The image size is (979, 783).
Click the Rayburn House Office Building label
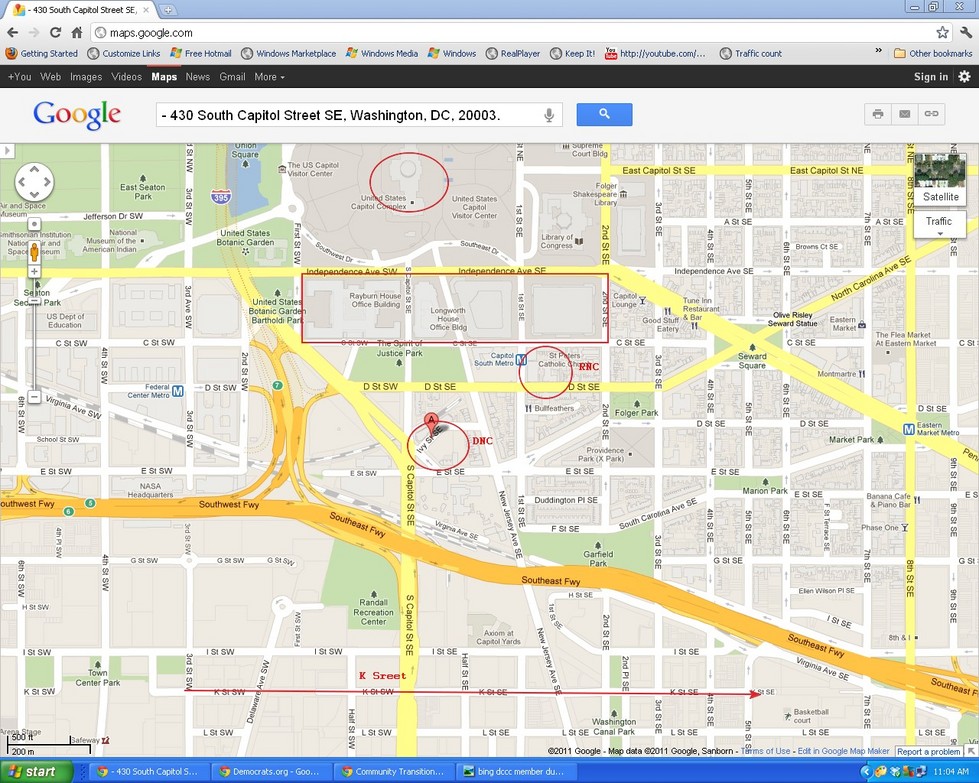tap(375, 300)
